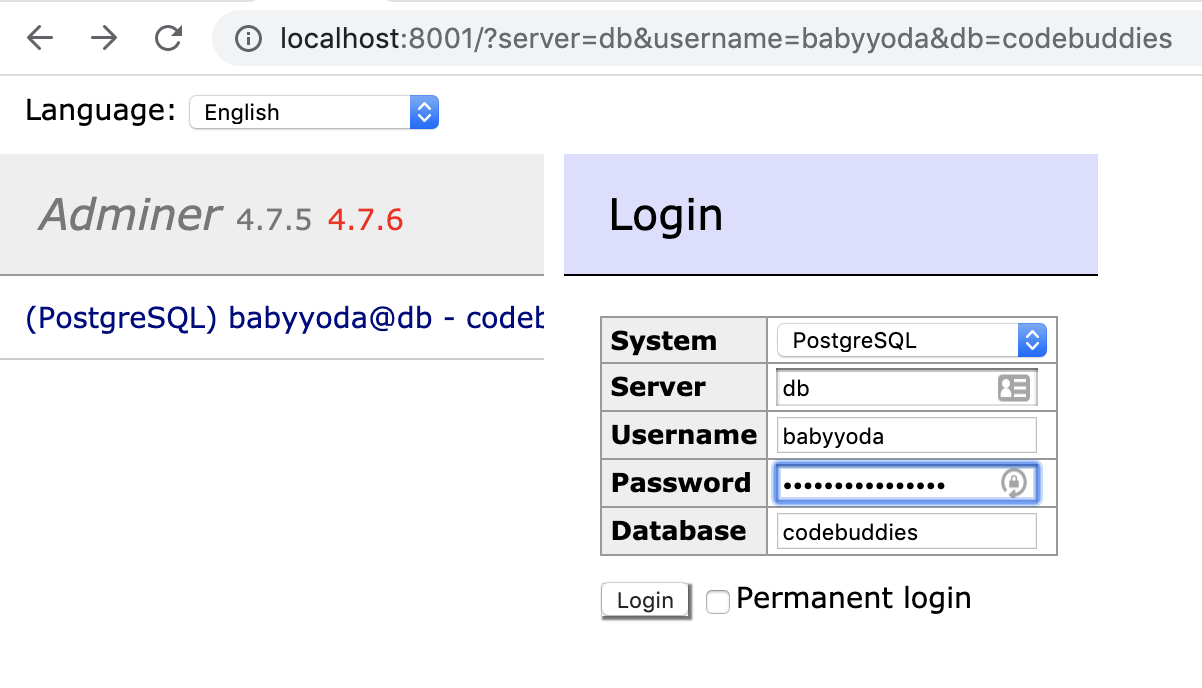
Task: Focus the browser address bar URL
Action: click(x=726, y=39)
